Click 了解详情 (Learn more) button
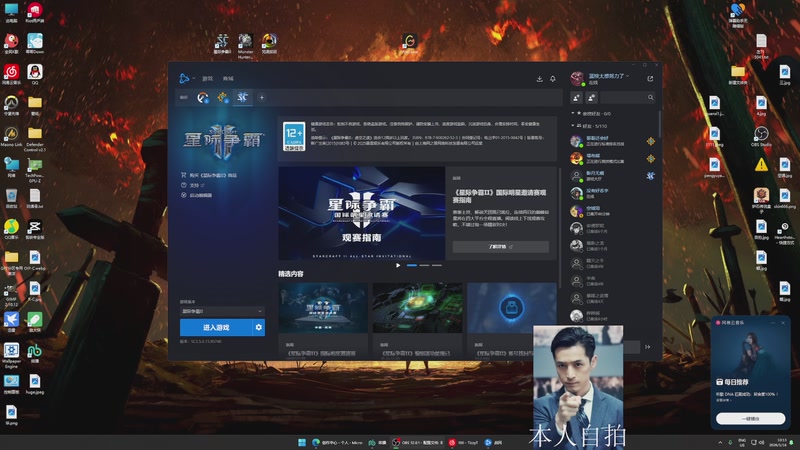 pos(501,246)
